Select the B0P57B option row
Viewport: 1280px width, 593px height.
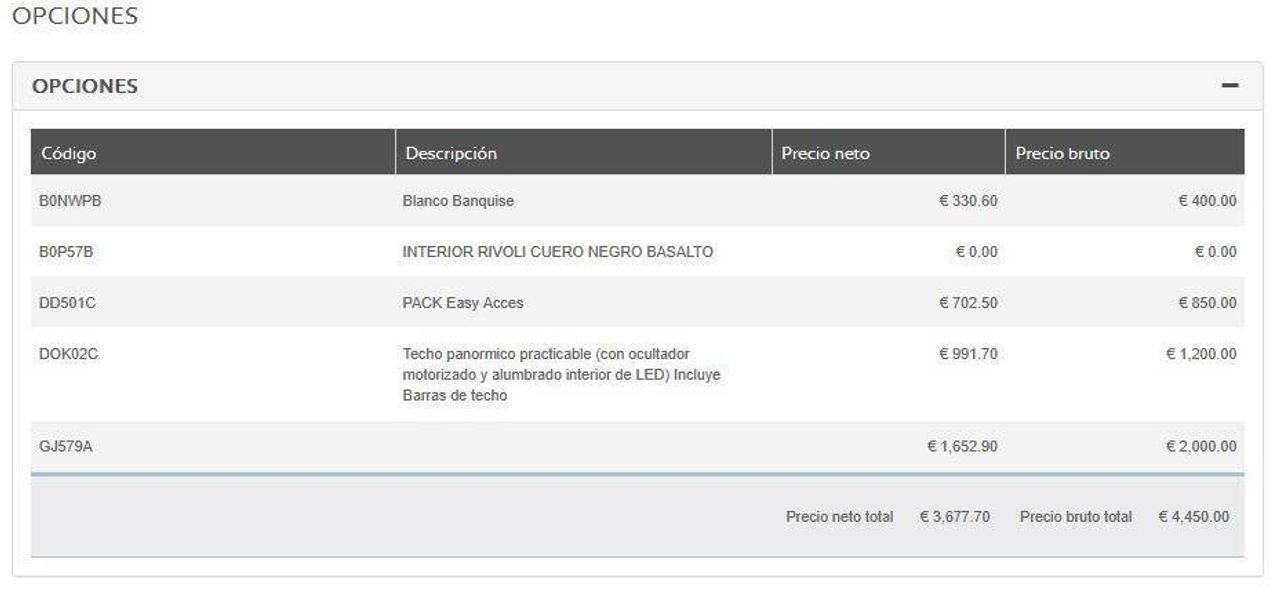638,252
